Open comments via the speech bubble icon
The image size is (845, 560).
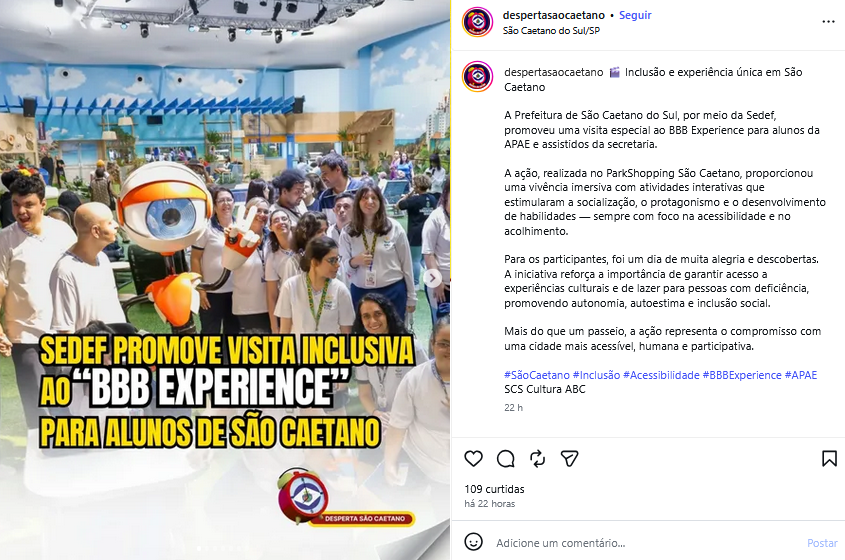click(505, 459)
